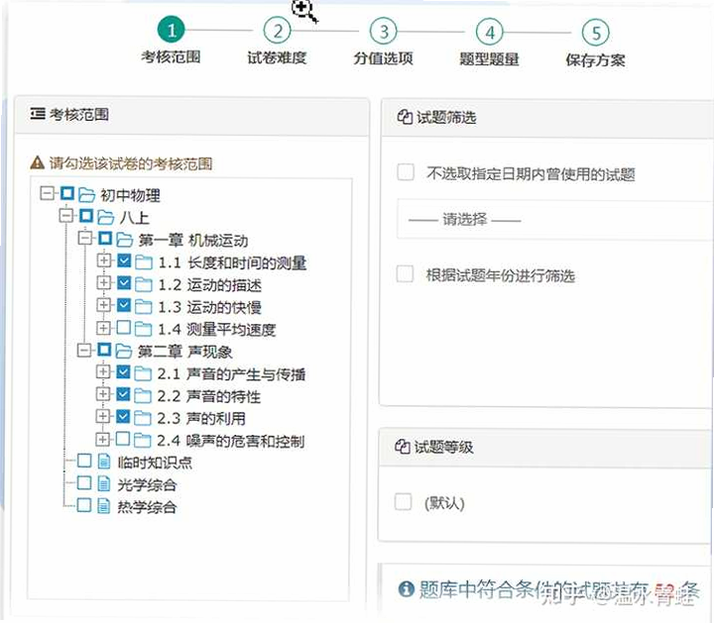The width and height of the screenshot is (714, 623).
Task: Click the step 2 circle for 试卷难度
Action: pos(277,31)
